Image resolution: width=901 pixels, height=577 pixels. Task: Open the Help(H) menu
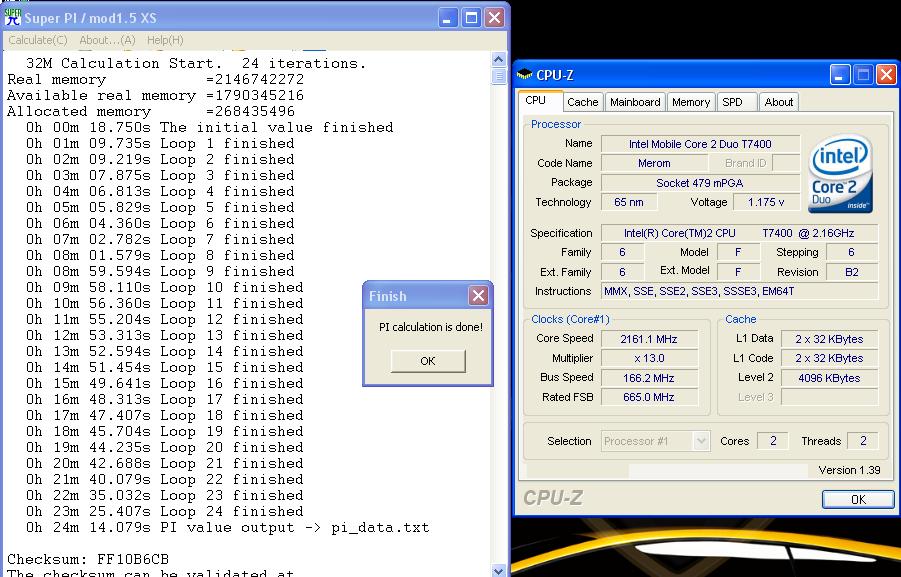[165, 40]
